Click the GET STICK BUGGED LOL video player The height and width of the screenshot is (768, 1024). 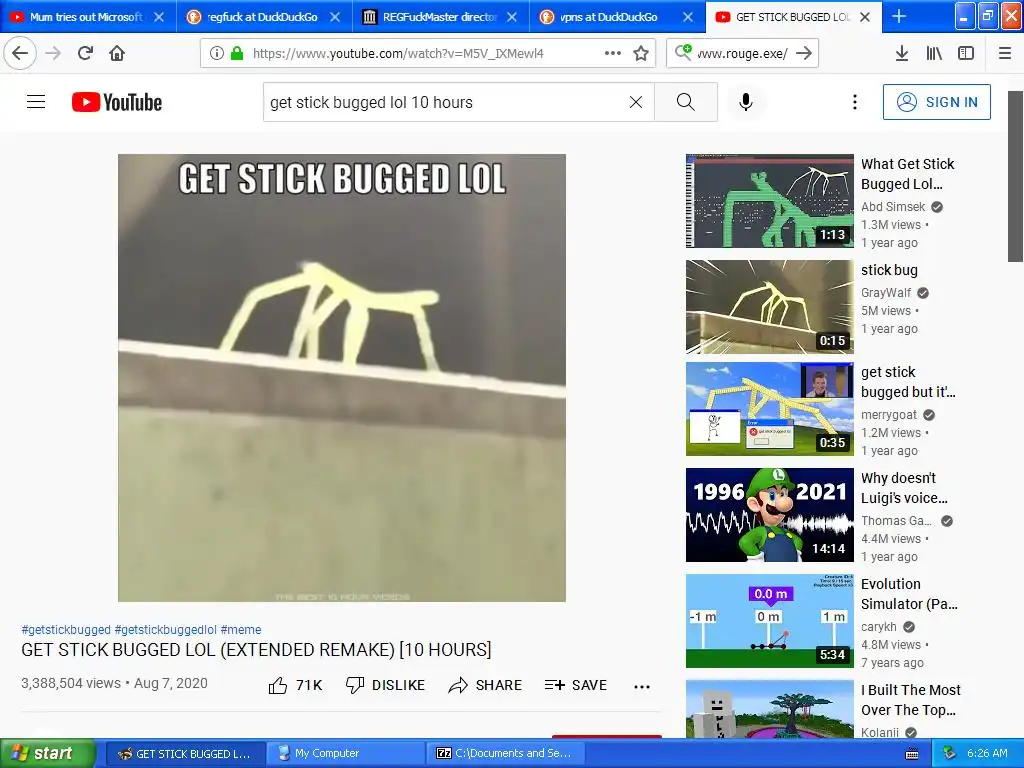342,377
